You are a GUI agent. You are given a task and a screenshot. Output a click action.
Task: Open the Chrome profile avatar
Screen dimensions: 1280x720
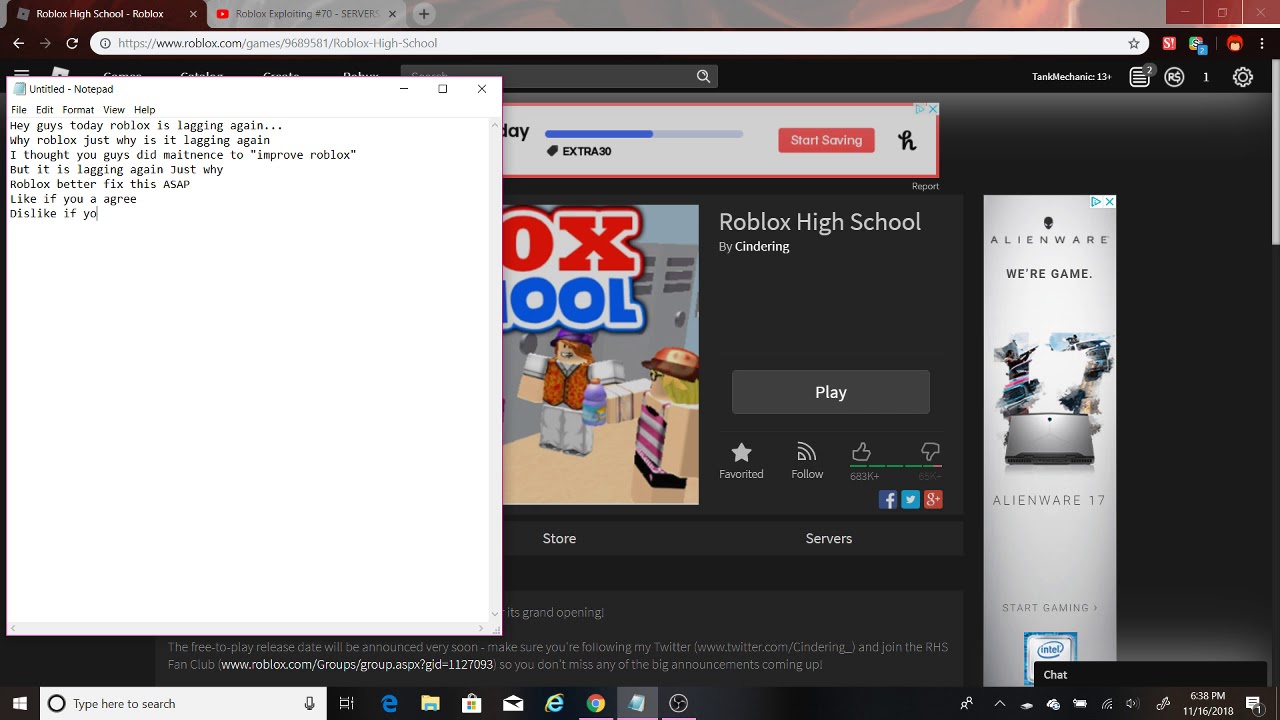tap(1235, 43)
